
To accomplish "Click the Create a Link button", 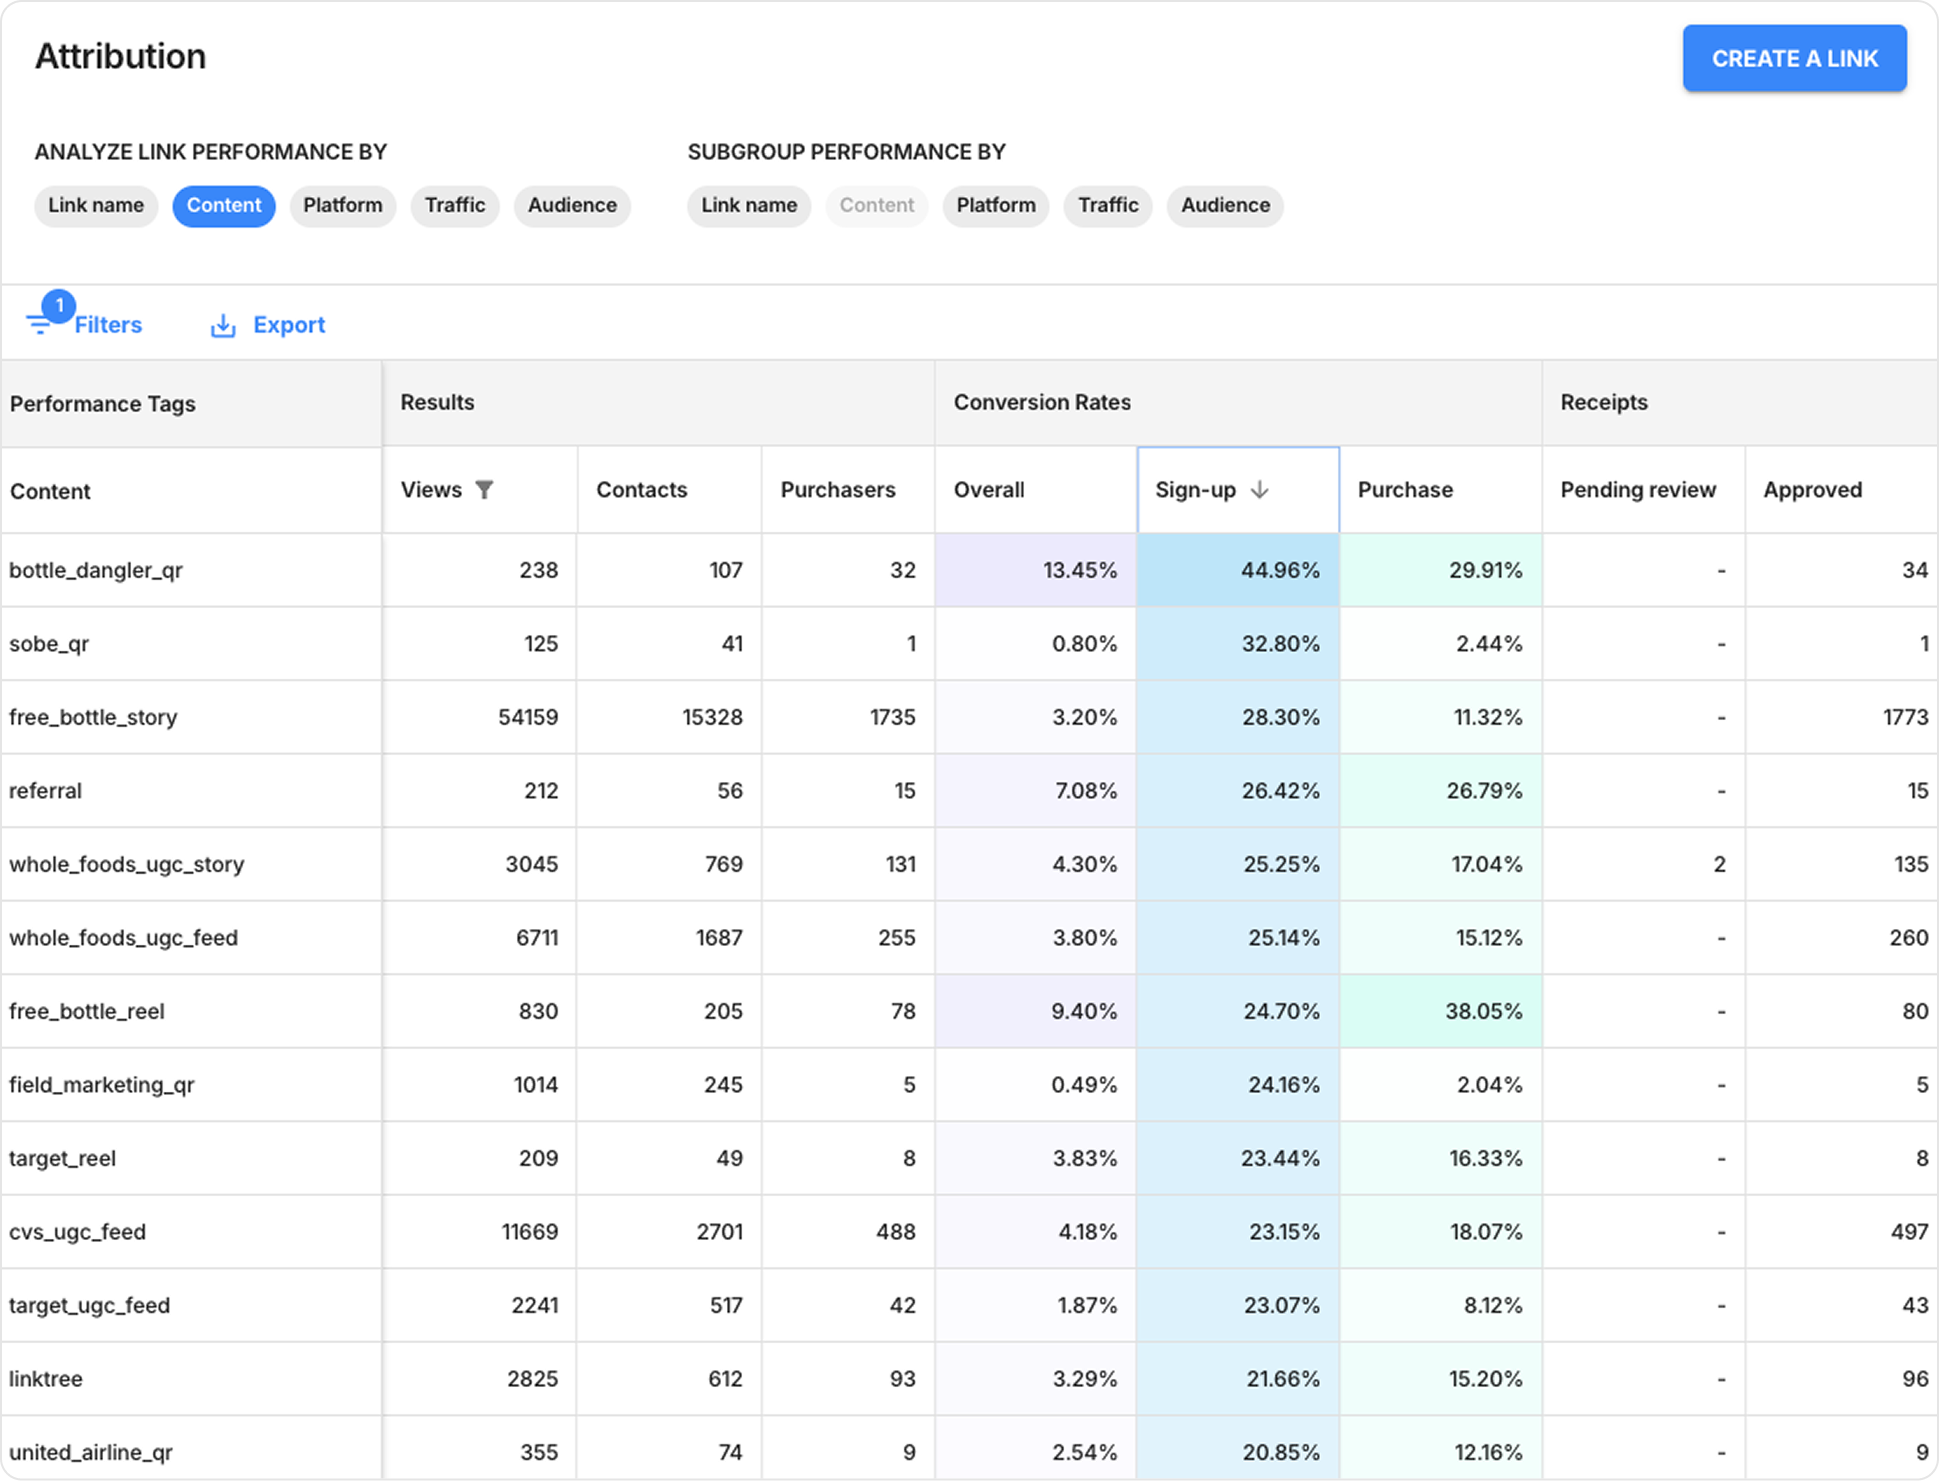I will click(x=1794, y=59).
